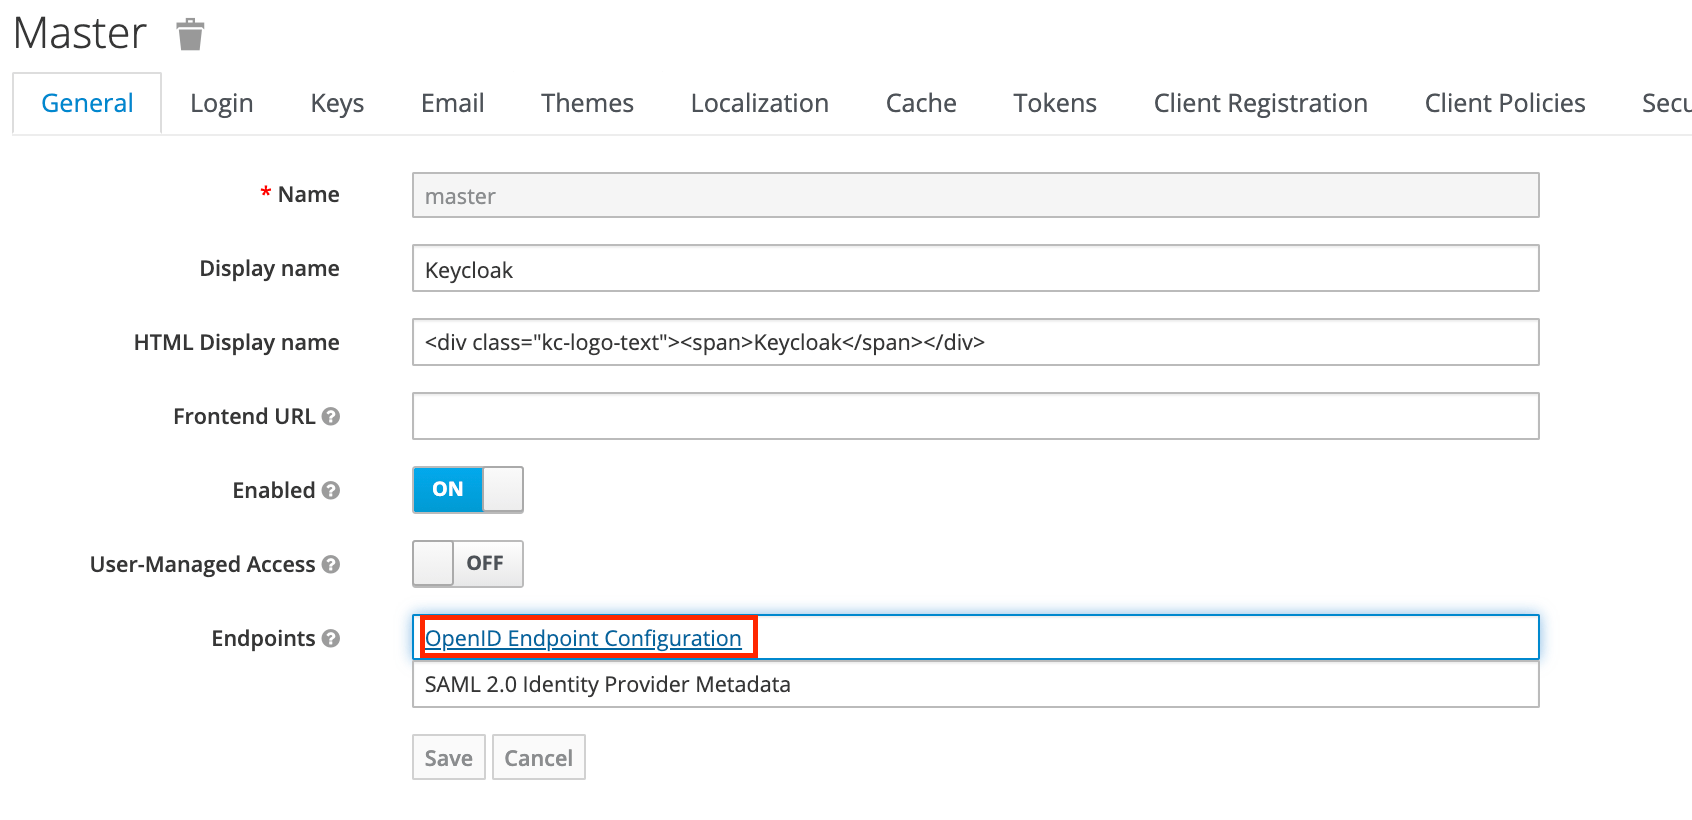Select the General tab
Image resolution: width=1692 pixels, height=820 pixels.
[x=87, y=103]
